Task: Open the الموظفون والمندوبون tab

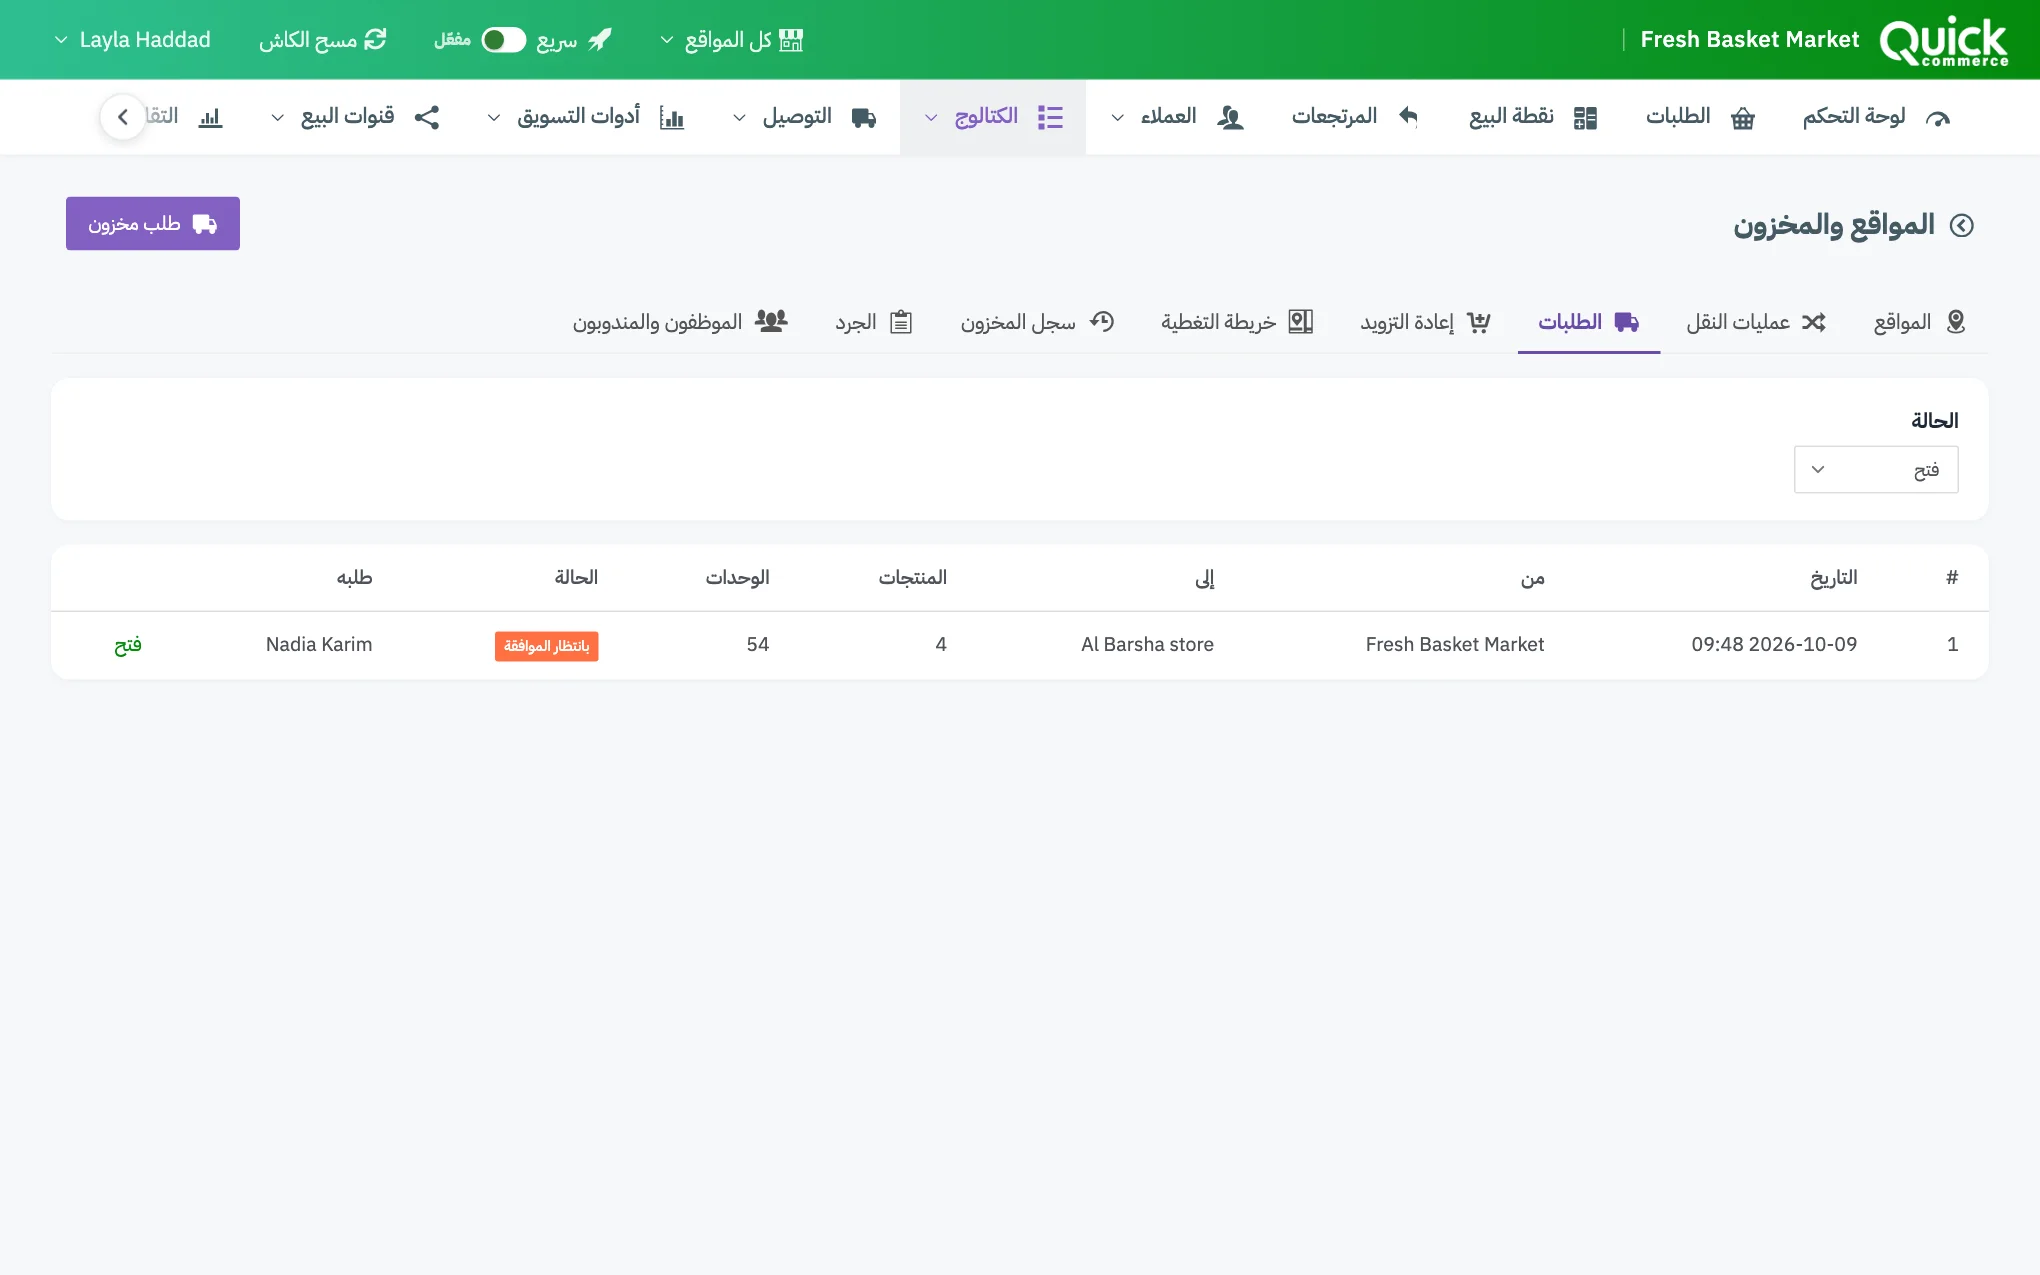Action: point(680,322)
